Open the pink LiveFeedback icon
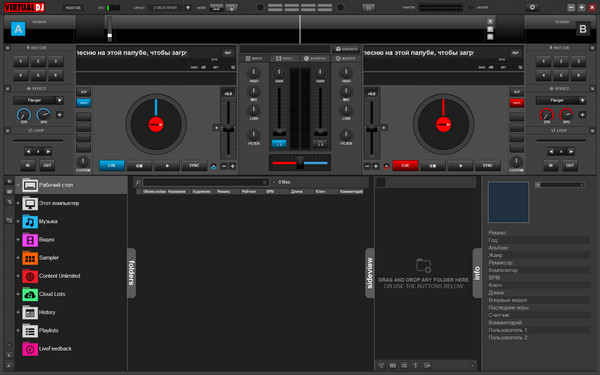 click(x=30, y=349)
